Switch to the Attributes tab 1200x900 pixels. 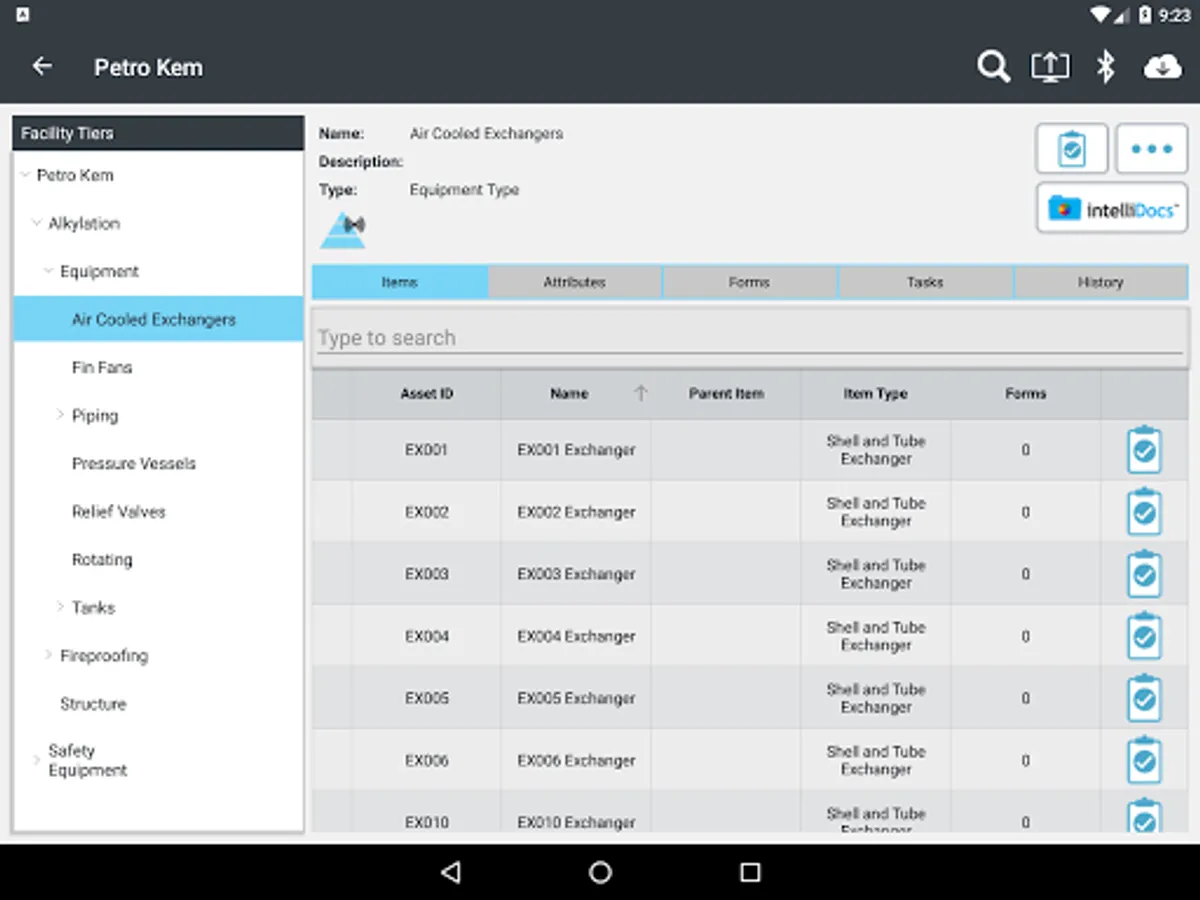click(x=575, y=282)
